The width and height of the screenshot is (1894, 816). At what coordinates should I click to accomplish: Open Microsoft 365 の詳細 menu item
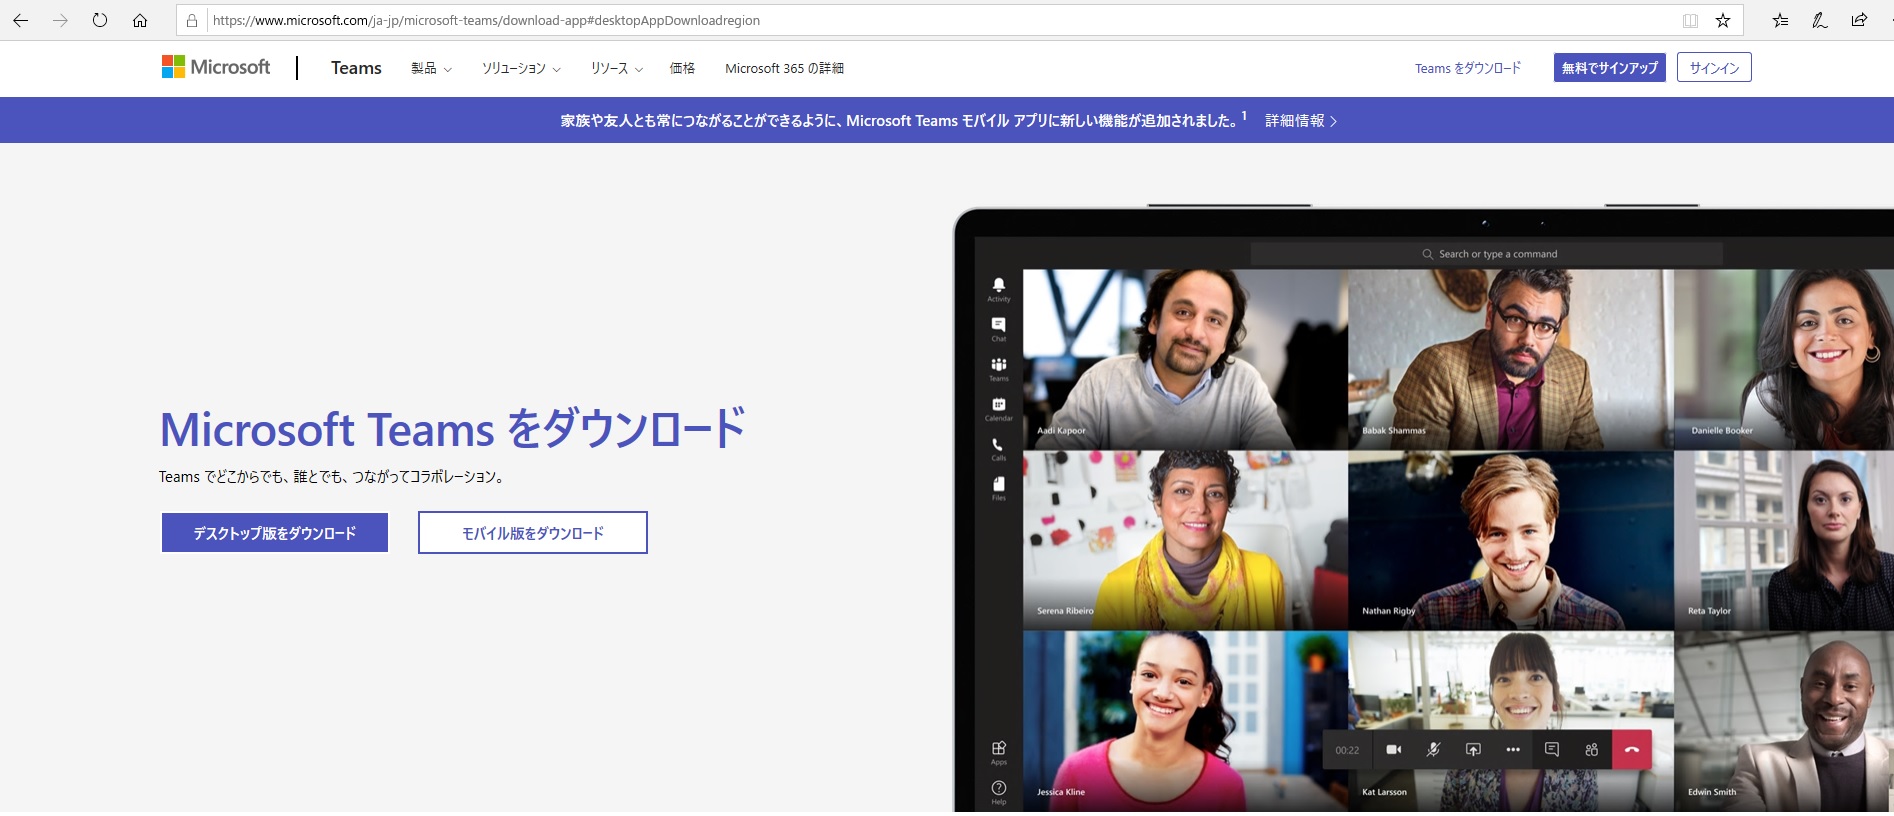point(784,68)
